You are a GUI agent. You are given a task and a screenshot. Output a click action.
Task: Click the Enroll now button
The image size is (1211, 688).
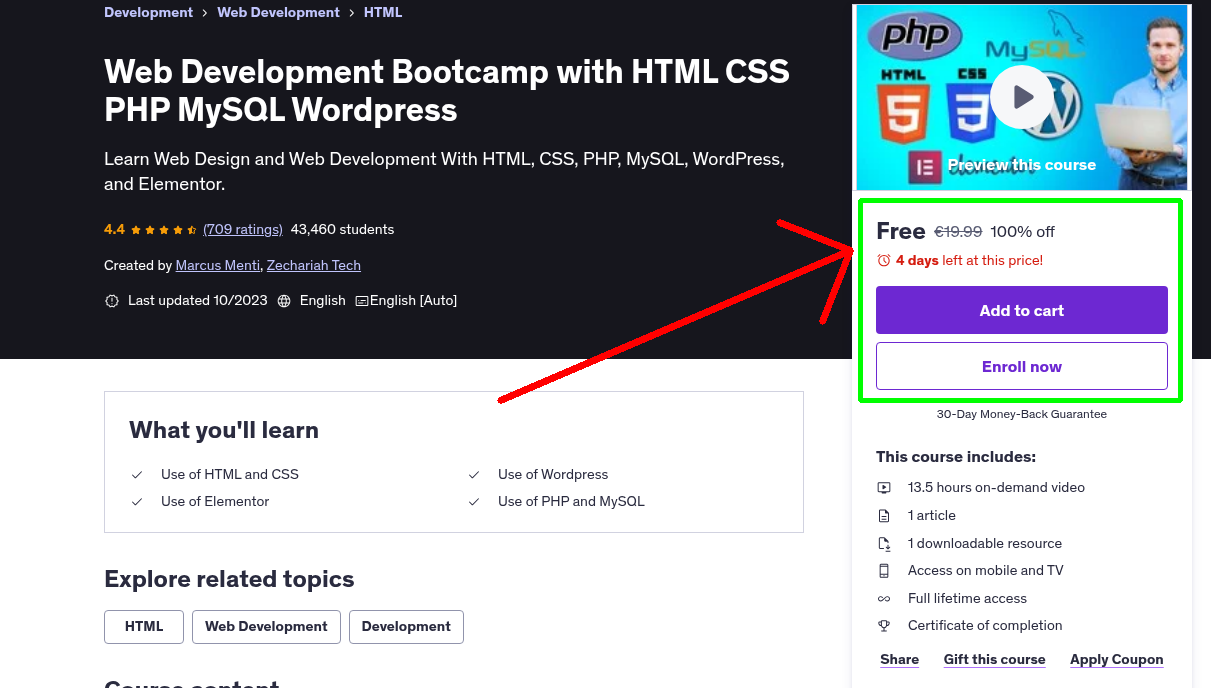coord(1022,366)
